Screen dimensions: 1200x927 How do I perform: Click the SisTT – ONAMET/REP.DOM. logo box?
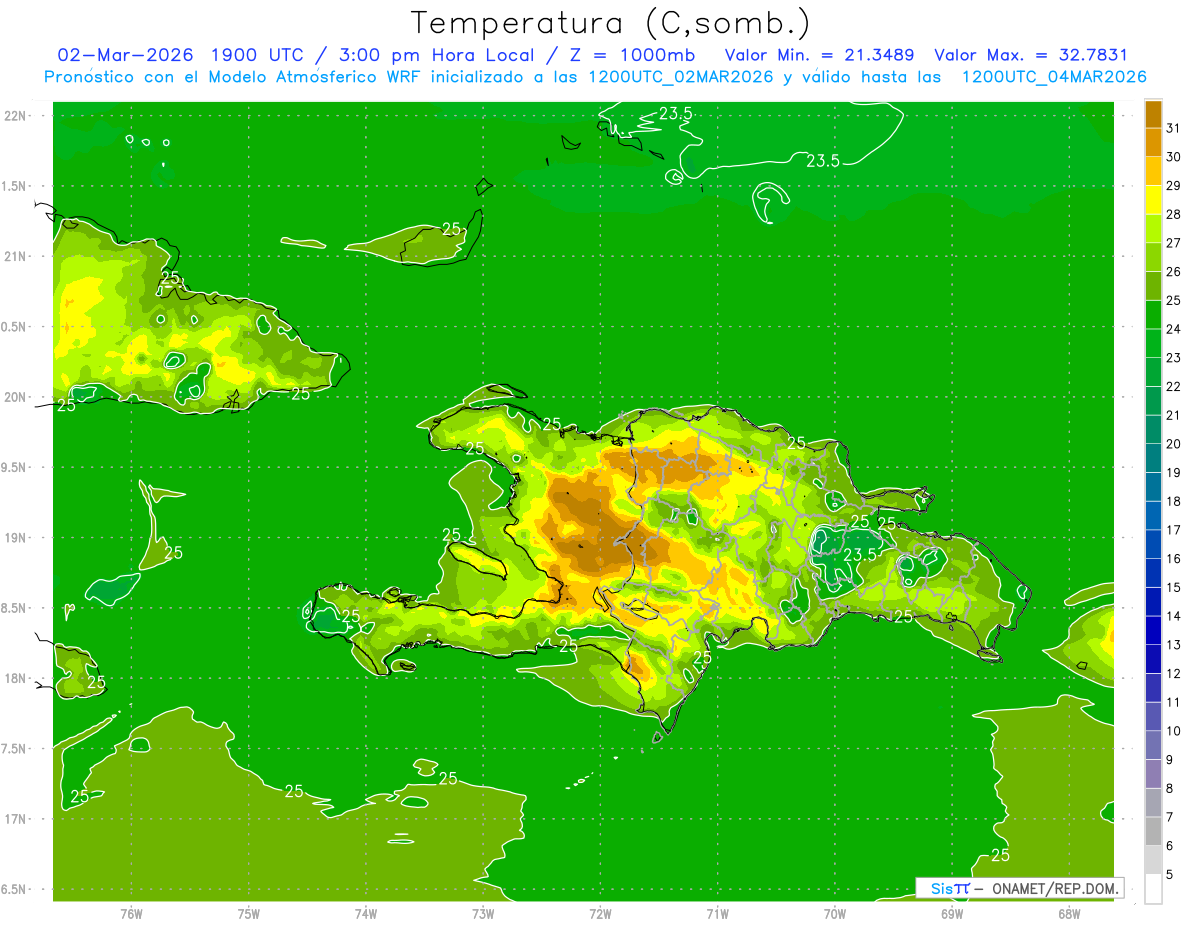(1019, 888)
